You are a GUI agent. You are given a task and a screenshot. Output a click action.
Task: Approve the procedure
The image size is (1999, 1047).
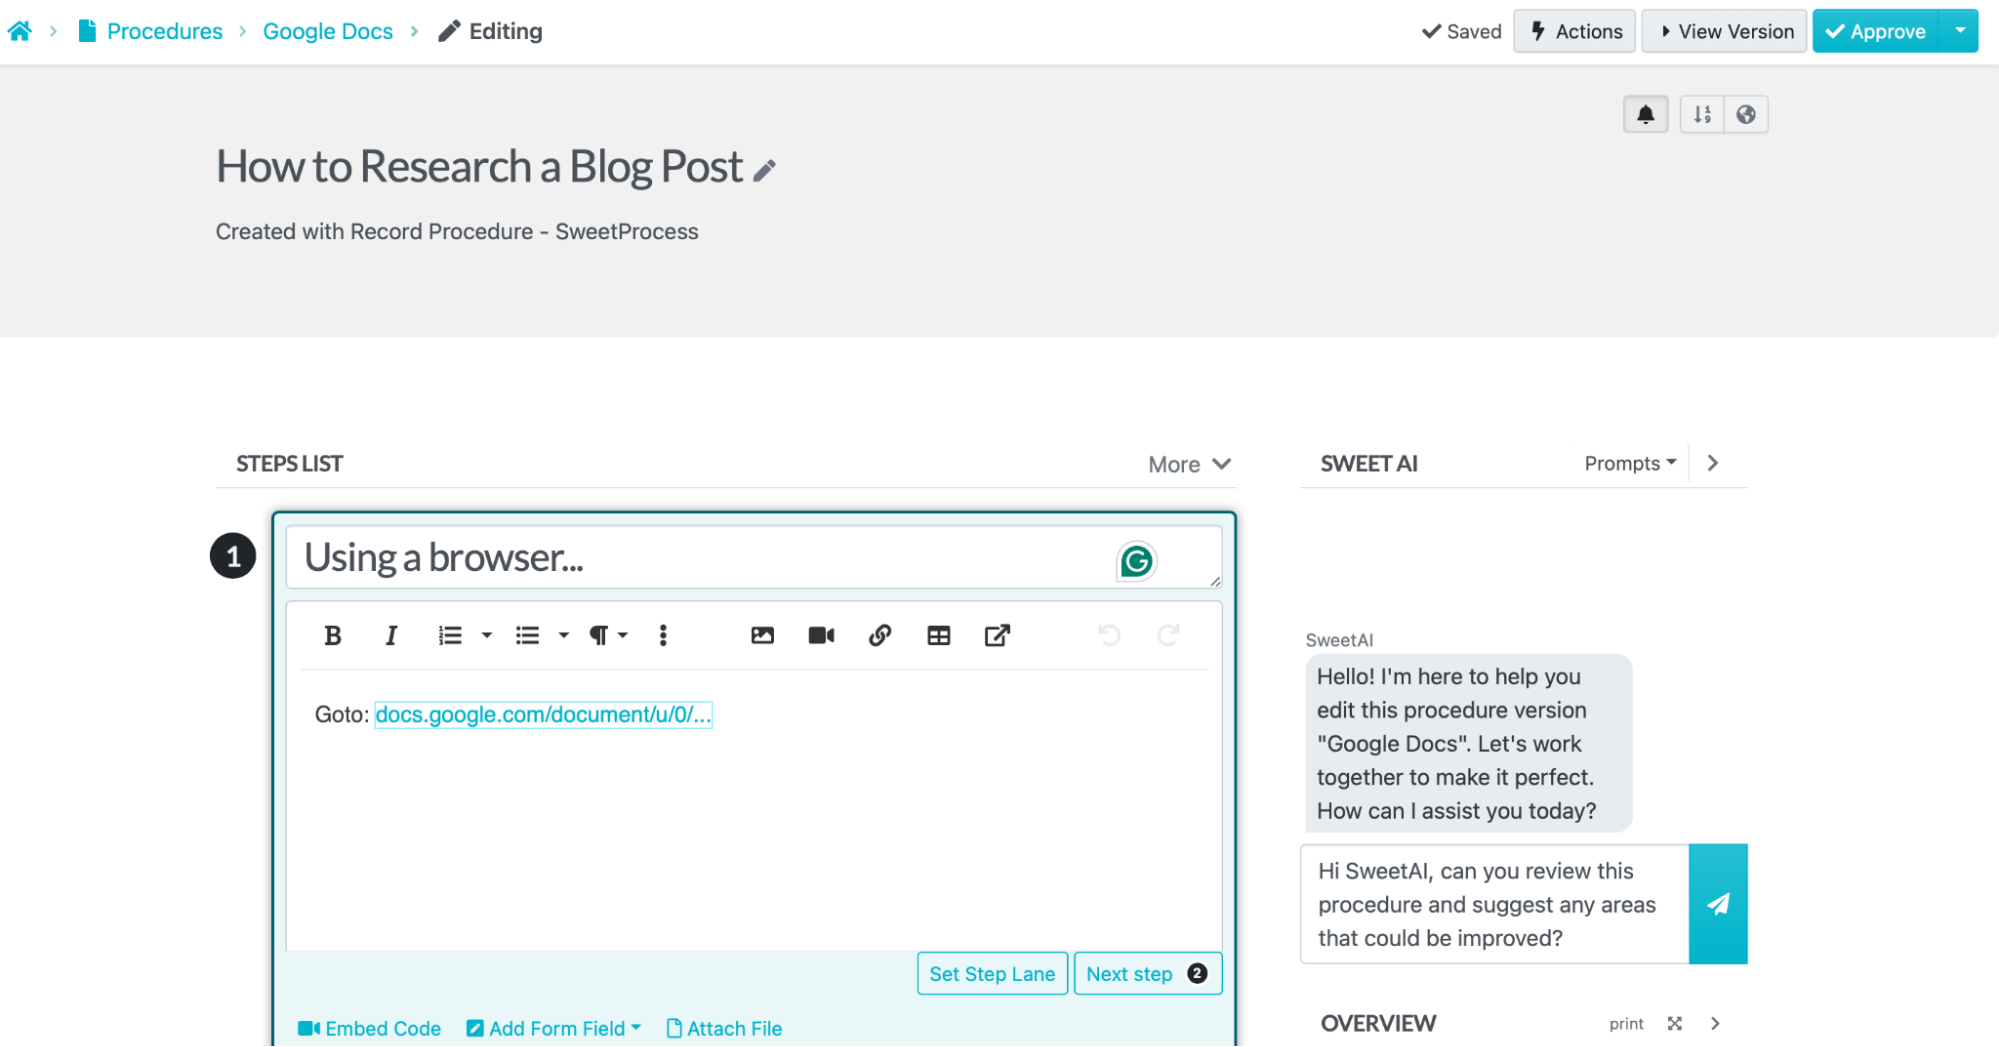[1876, 31]
